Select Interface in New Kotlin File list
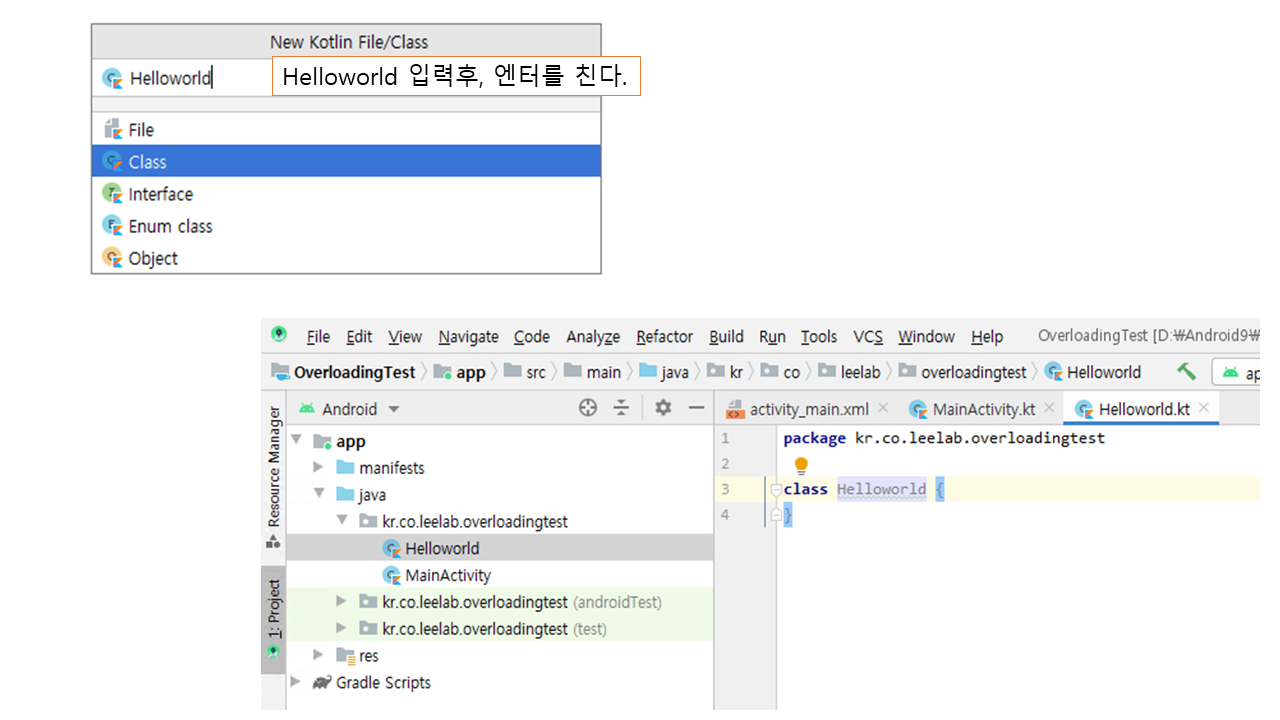1280x720 pixels. pos(160,194)
